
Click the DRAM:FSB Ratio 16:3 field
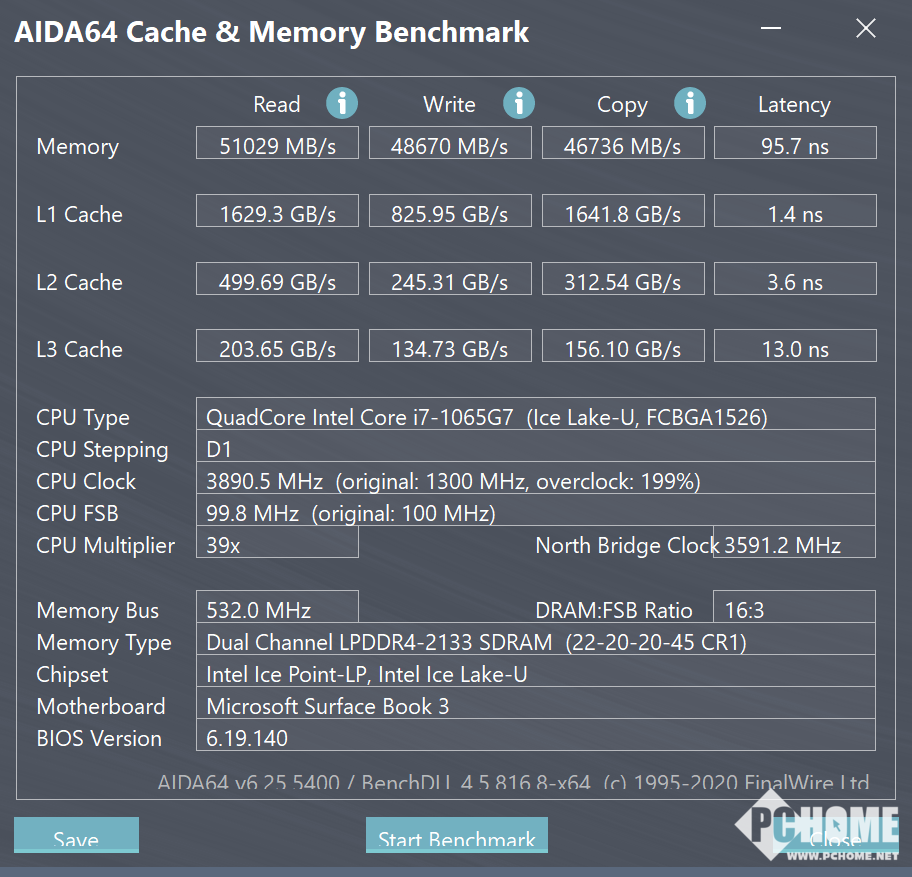[795, 607]
